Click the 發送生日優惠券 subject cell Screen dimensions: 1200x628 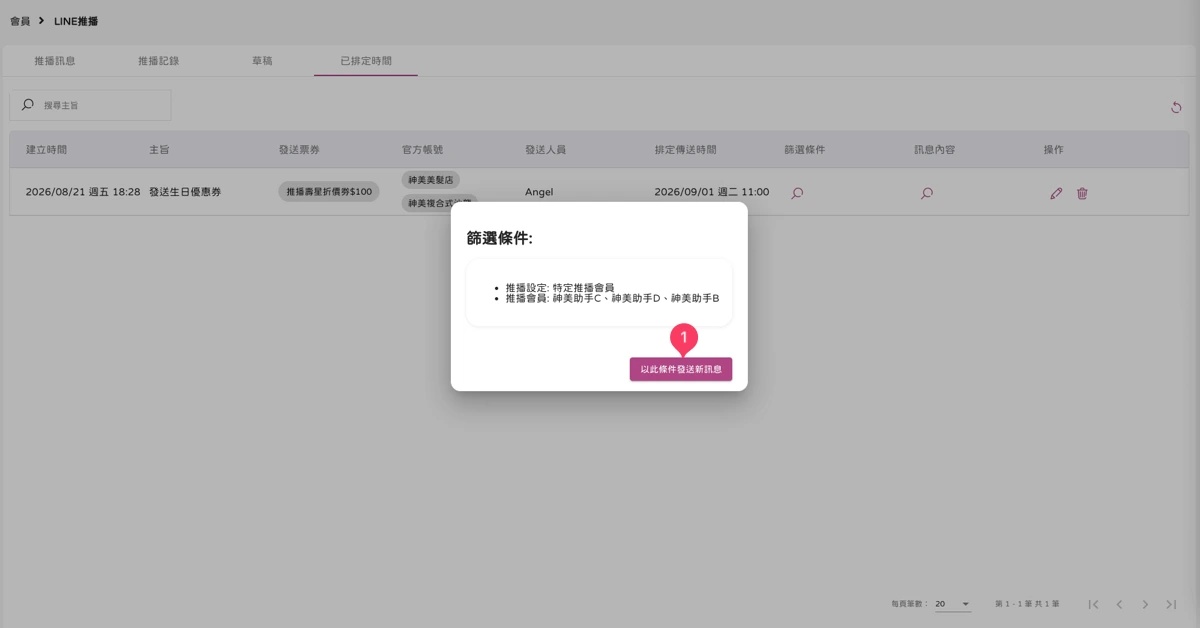pyautogui.click(x=185, y=192)
